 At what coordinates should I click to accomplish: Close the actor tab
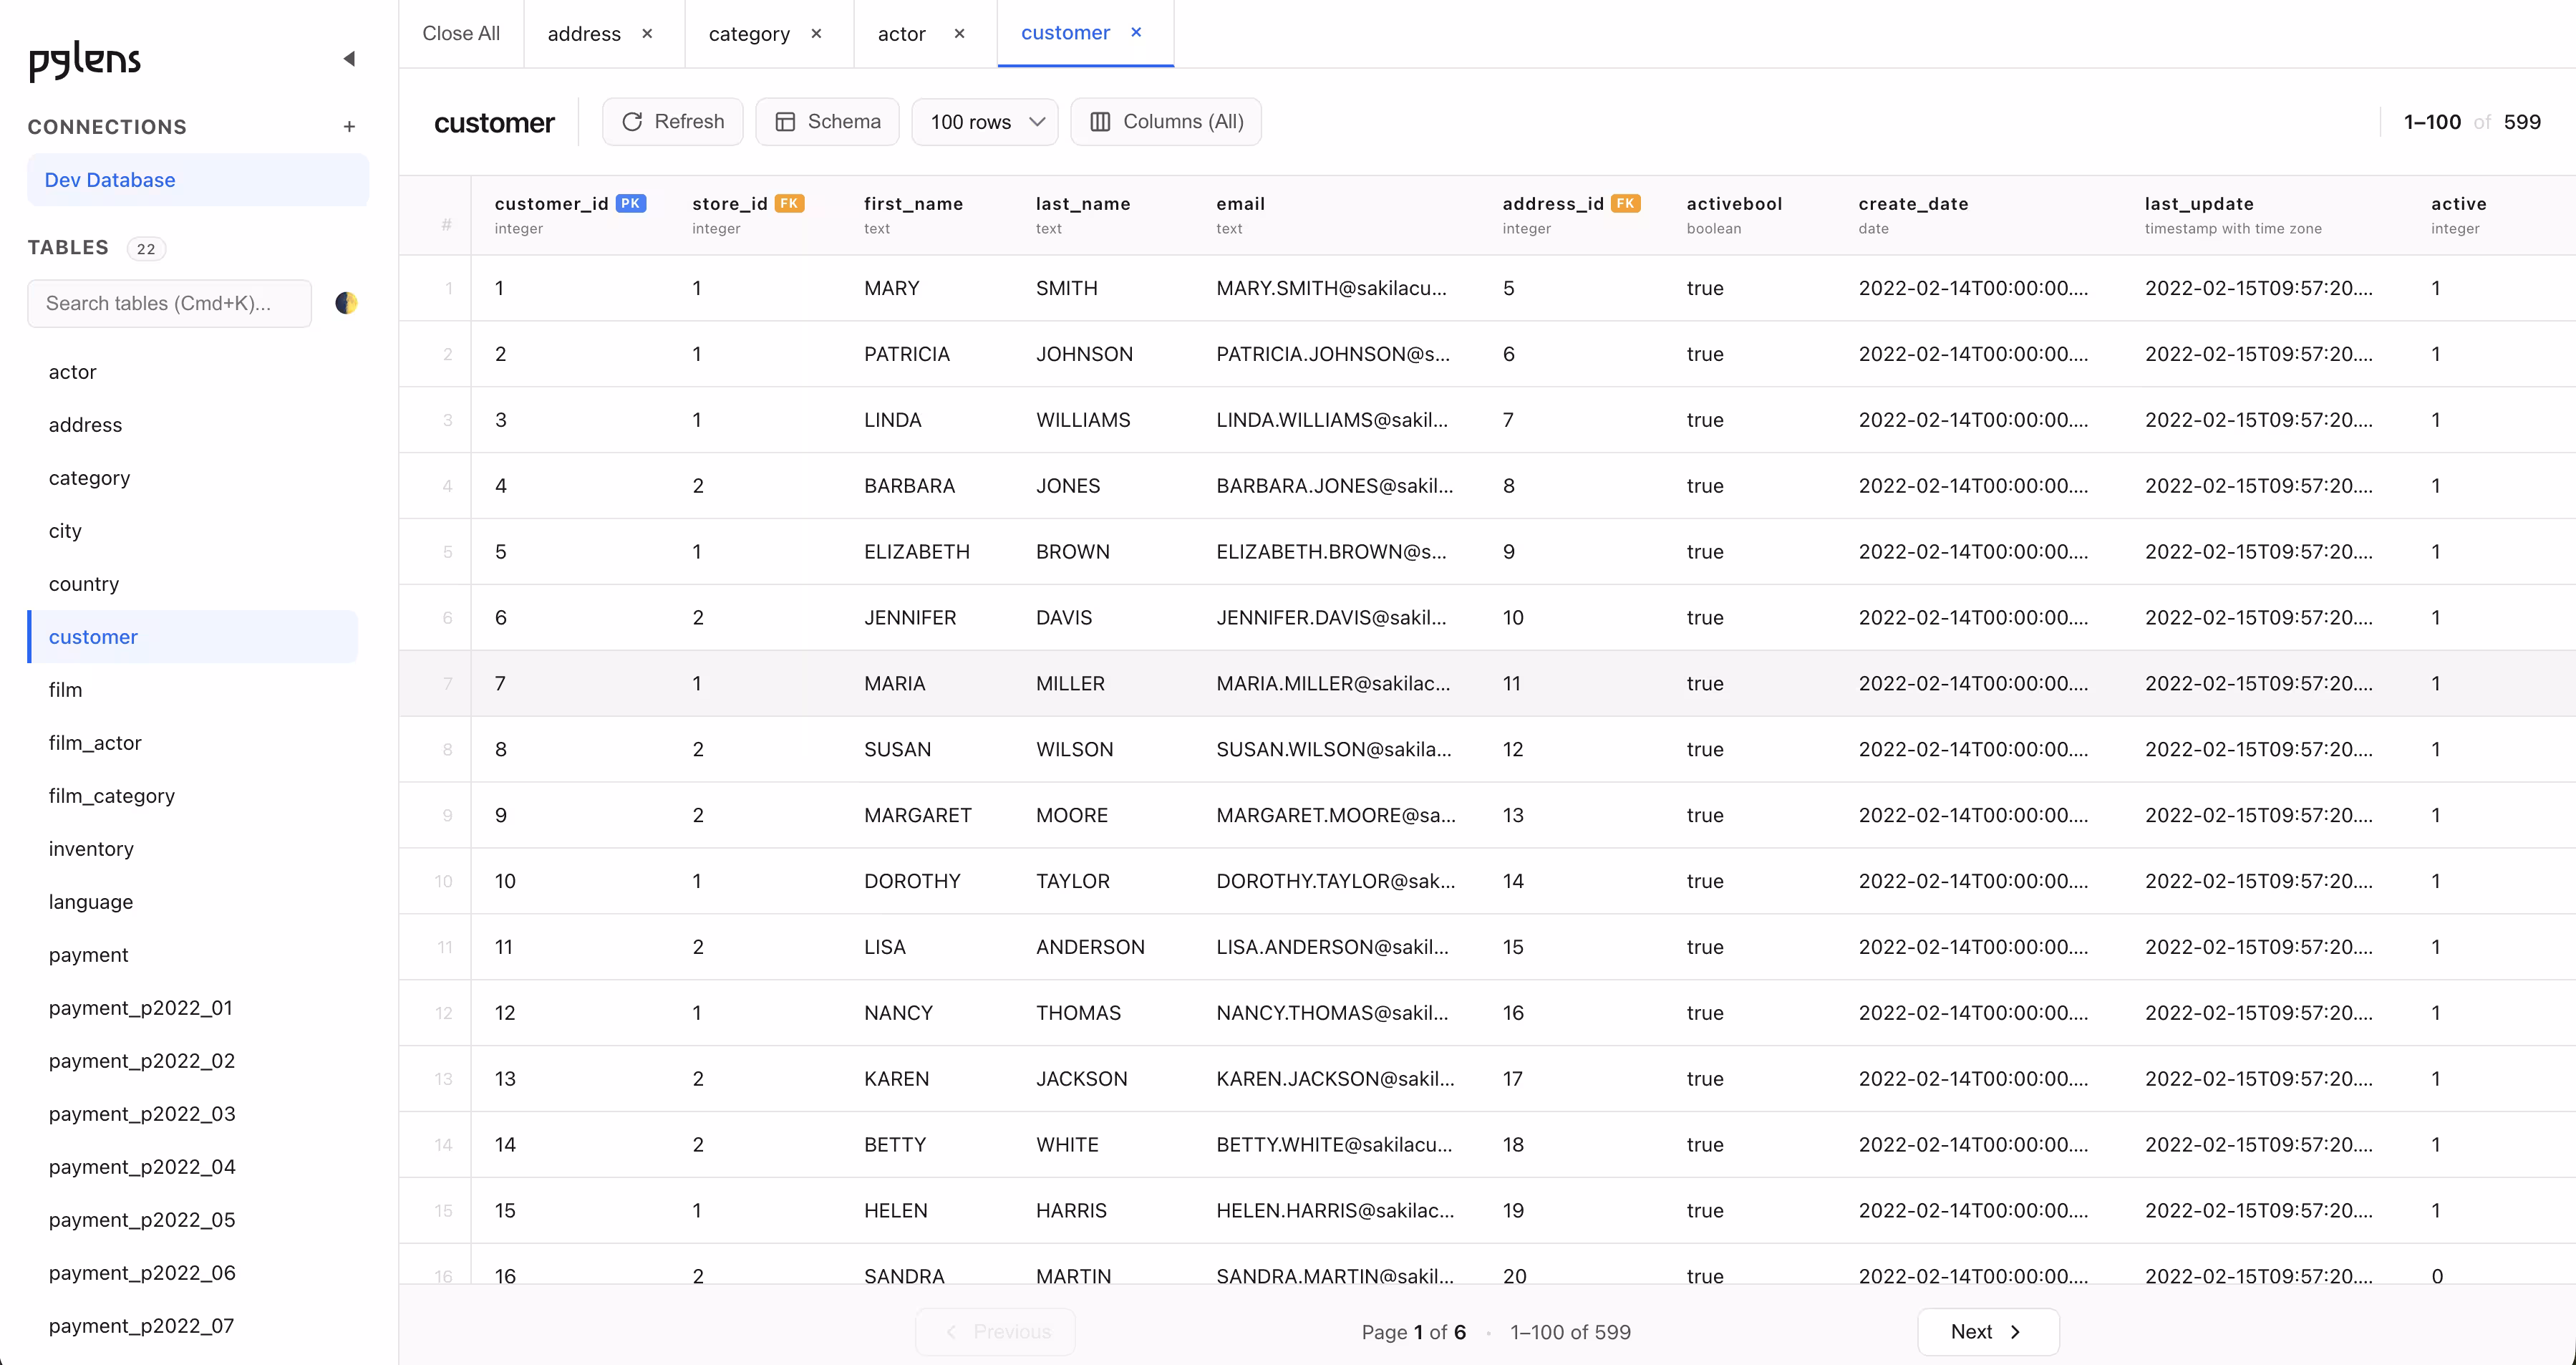(x=959, y=34)
